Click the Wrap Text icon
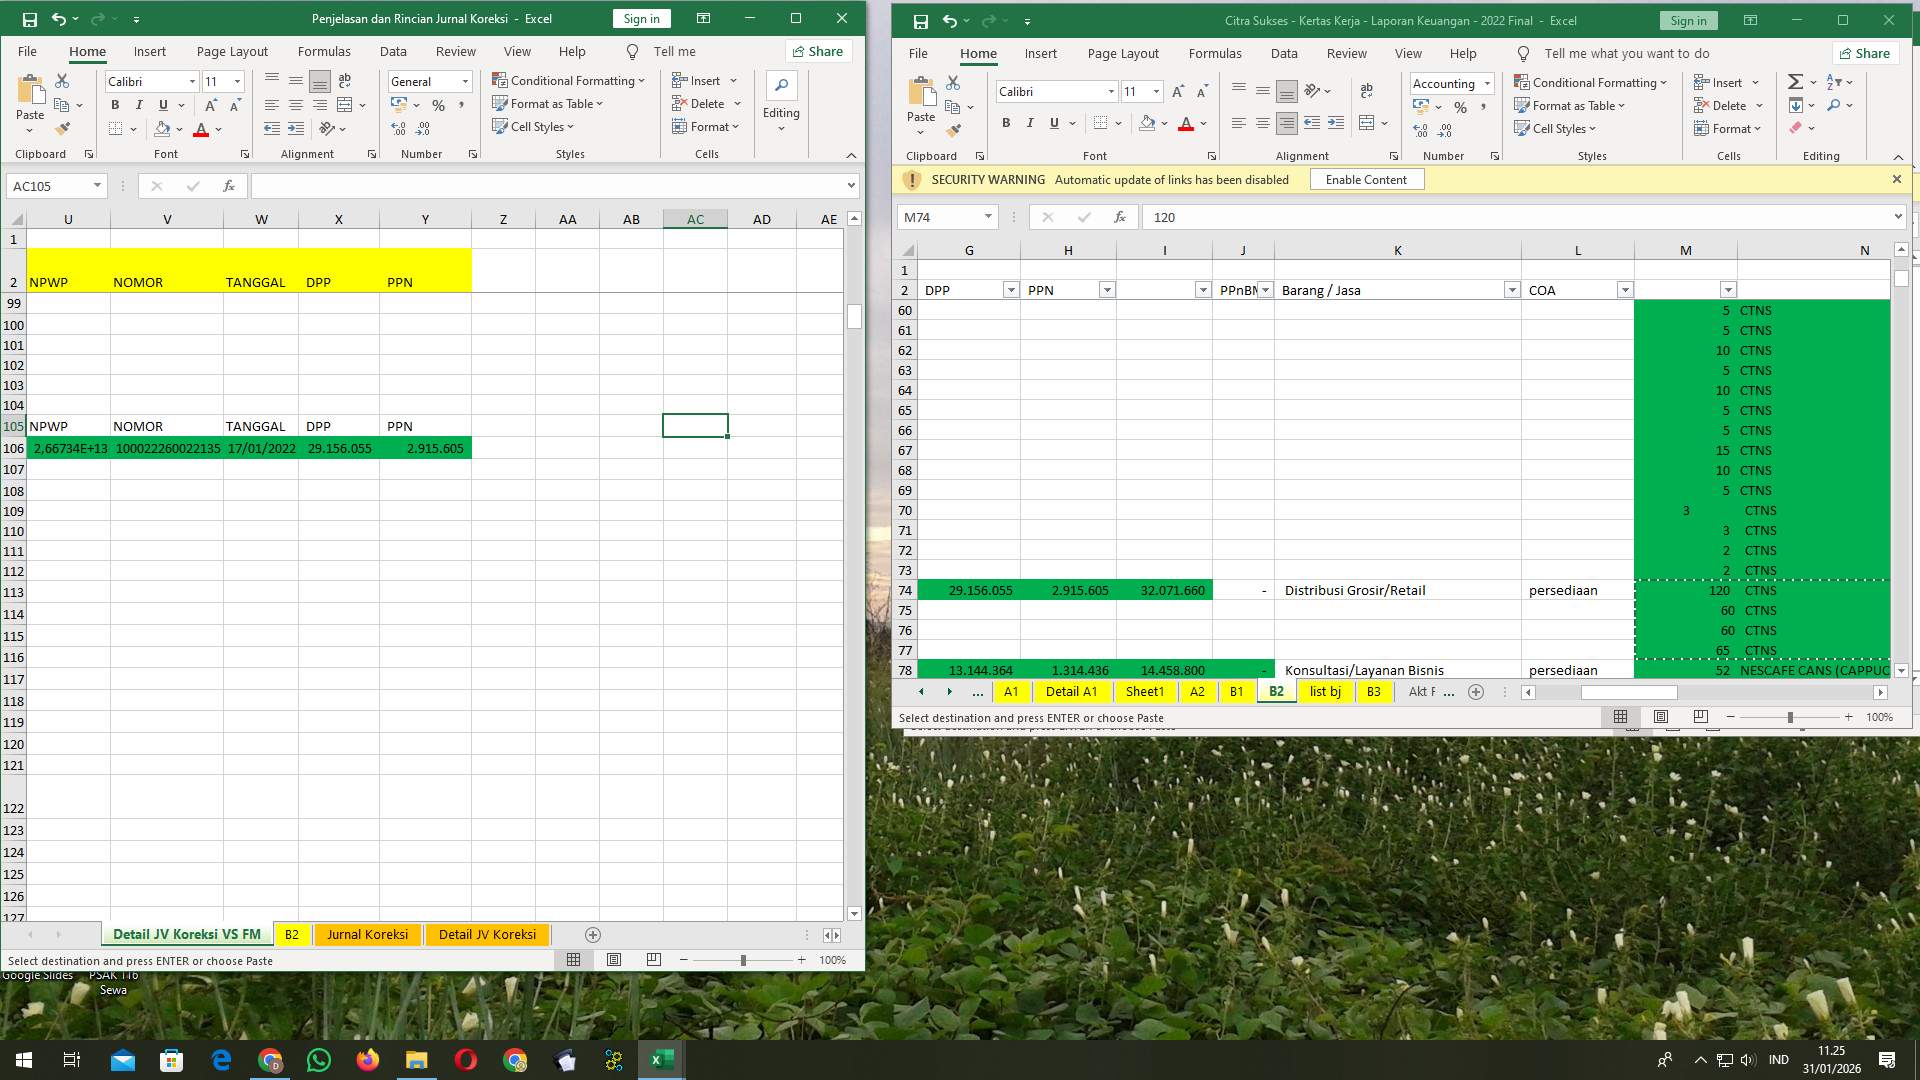This screenshot has width=1920, height=1080. (345, 81)
